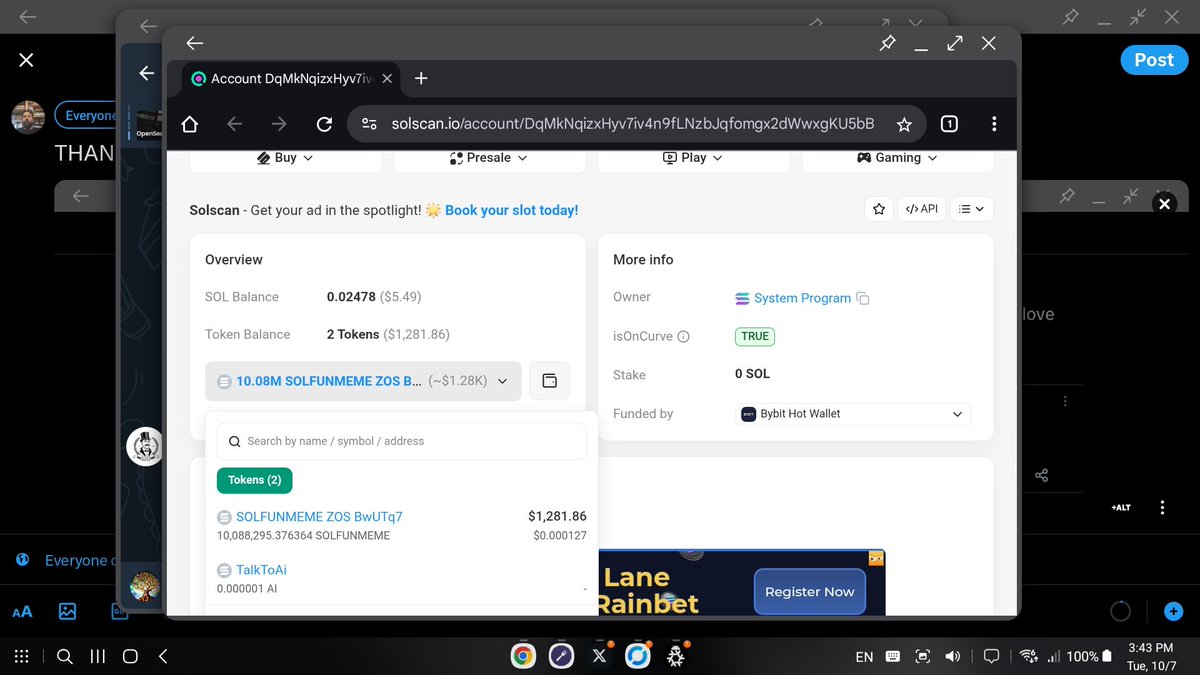Open System Program owner link
This screenshot has width=1200, height=675.
click(802, 298)
